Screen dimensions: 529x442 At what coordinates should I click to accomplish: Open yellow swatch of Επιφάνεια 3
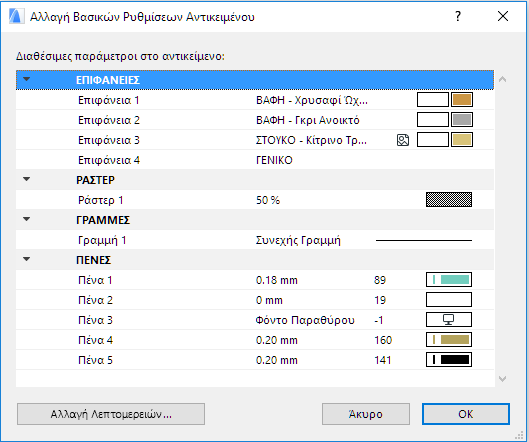point(462,140)
